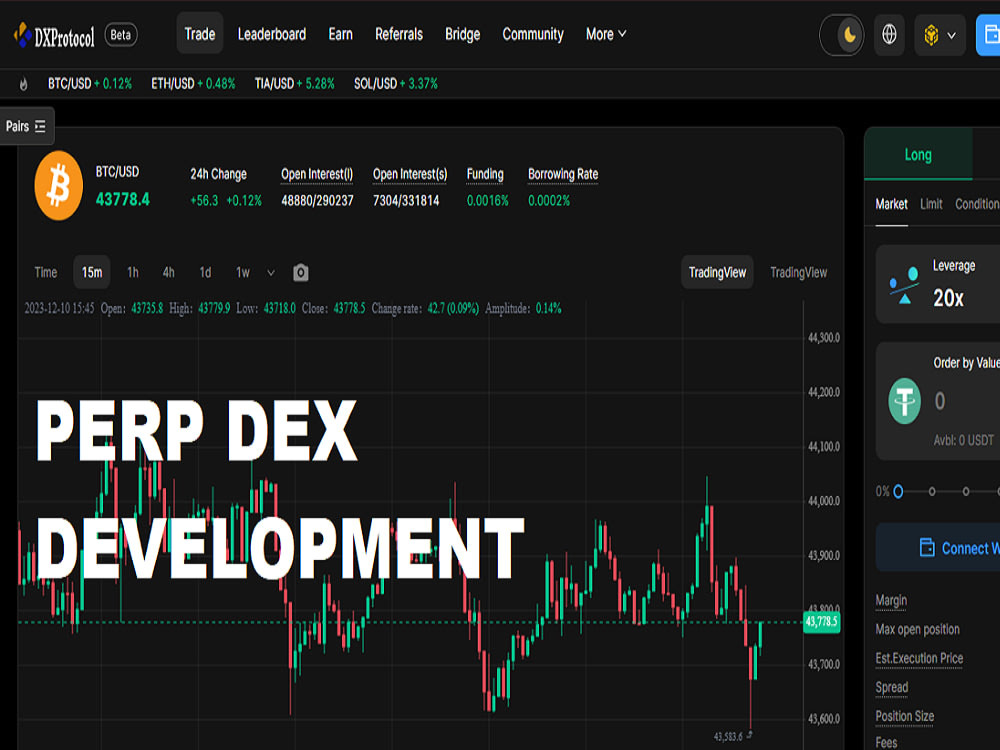Viewport: 1000px width, 750px height.
Task: Expand the BNB network selector
Action: (x=940, y=35)
